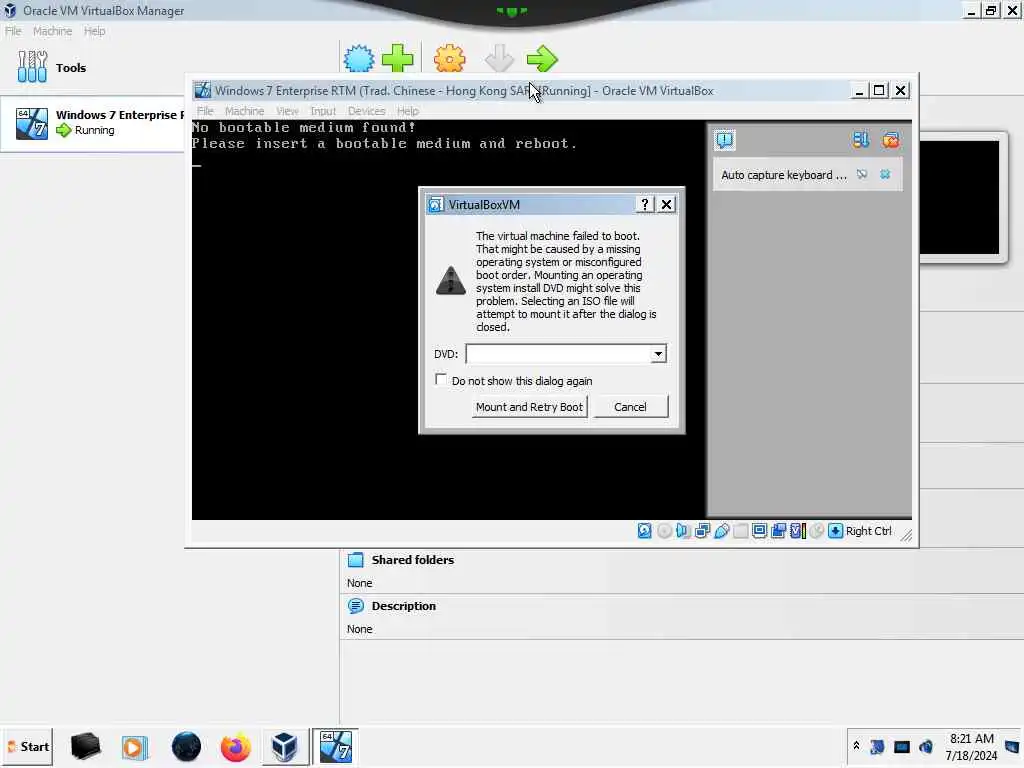Open media player orange taskbar icon

(135, 746)
